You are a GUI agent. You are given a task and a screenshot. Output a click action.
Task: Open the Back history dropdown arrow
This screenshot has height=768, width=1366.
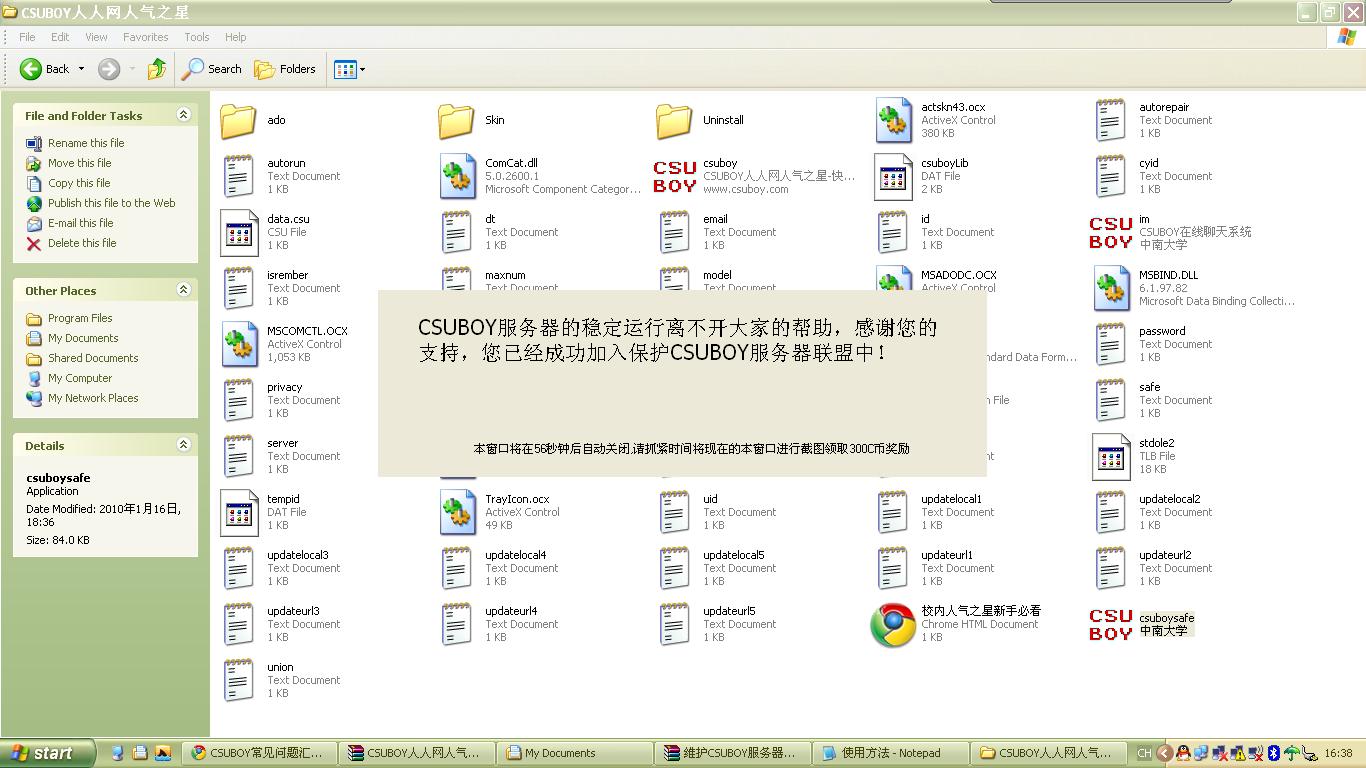click(x=81, y=69)
